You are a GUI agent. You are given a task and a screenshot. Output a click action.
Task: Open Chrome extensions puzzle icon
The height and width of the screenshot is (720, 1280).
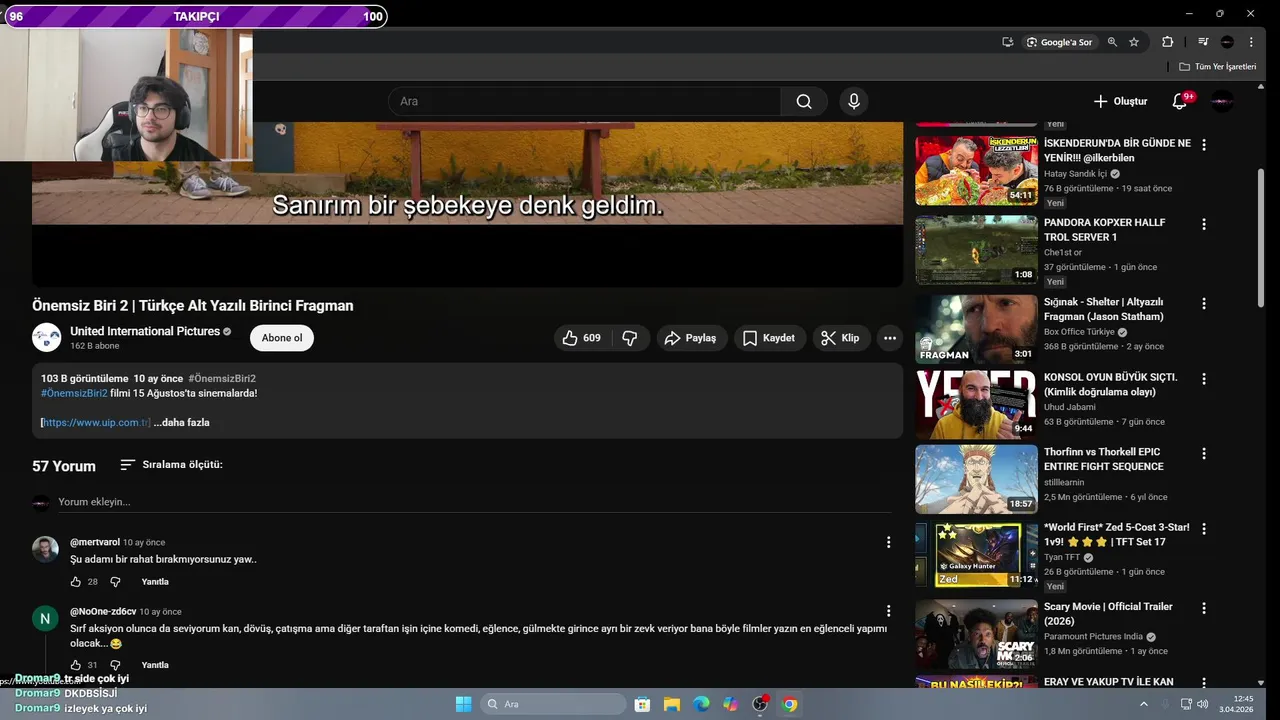click(1167, 42)
